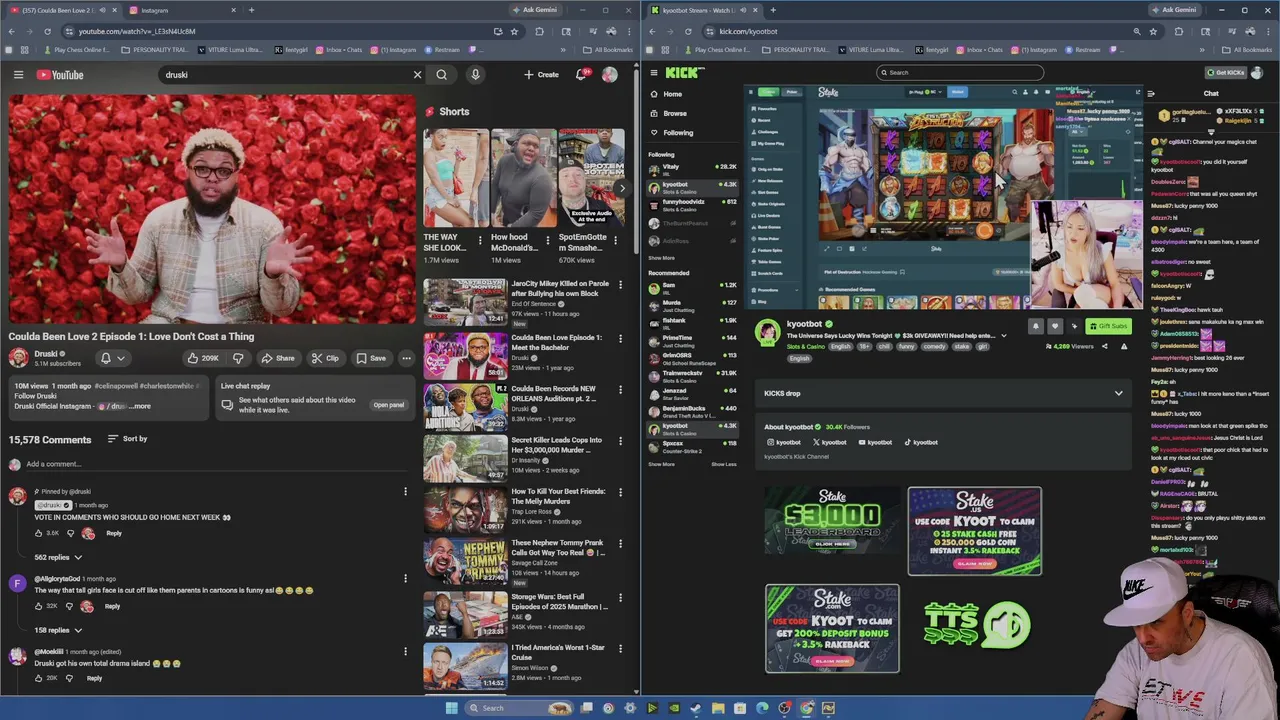This screenshot has width=1280, height=720.
Task: Open the THE WAY SHE LOOK... short
Action: [456, 195]
